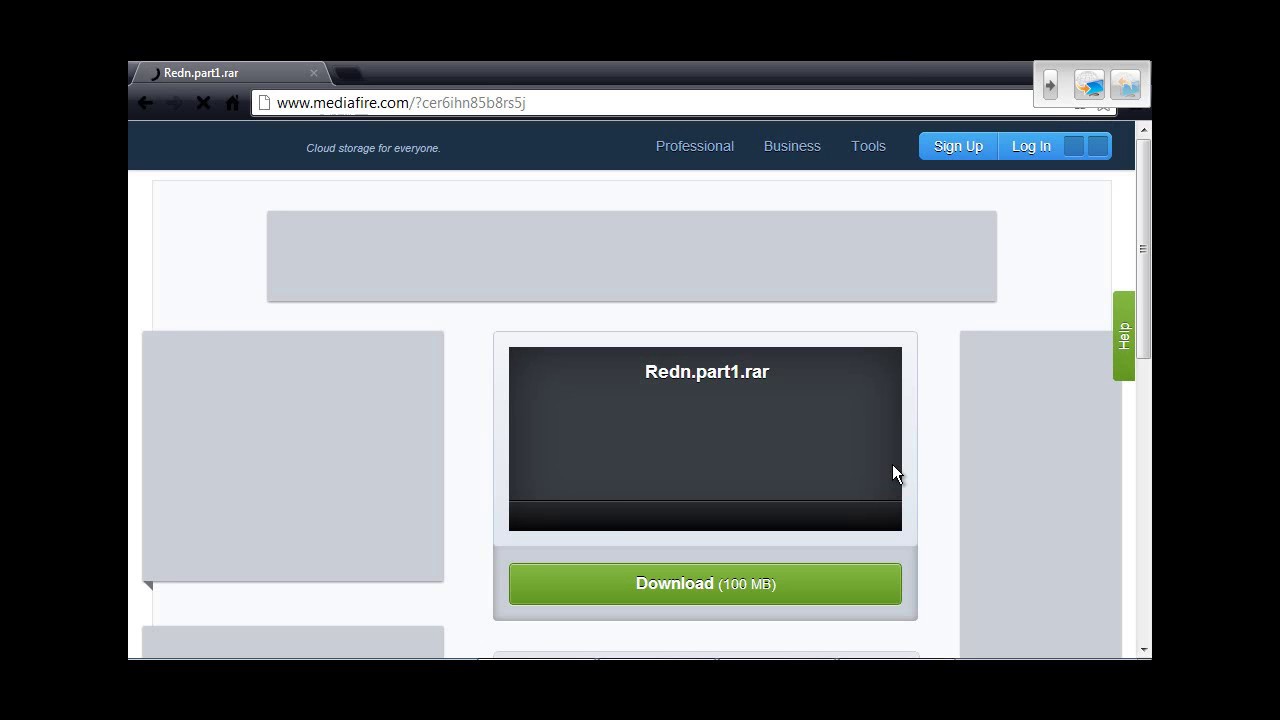Click the right sidebar ad placeholder
Screen dimensions: 1280x720
pos(1040,494)
